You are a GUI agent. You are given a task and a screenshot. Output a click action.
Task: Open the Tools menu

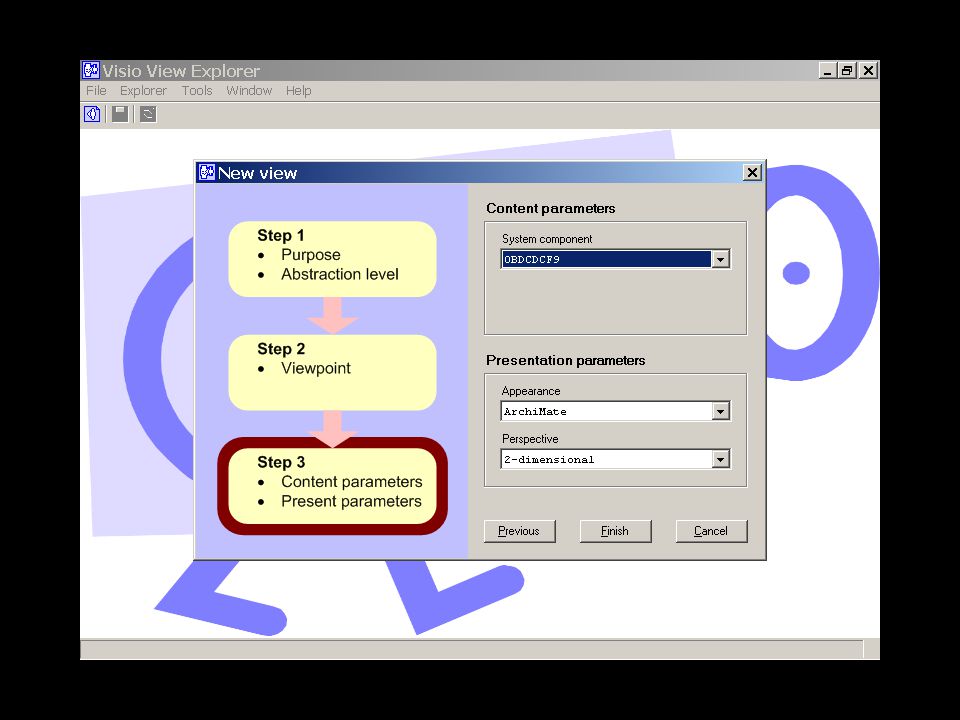point(197,91)
